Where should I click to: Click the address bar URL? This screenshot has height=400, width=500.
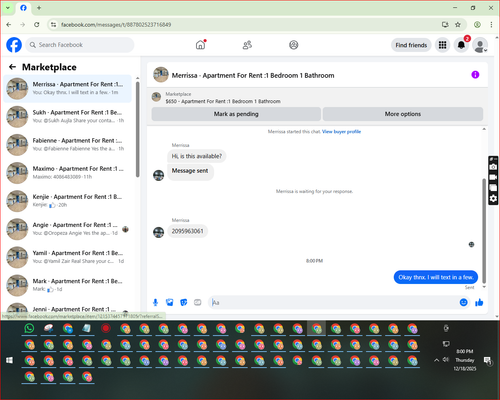116,25
